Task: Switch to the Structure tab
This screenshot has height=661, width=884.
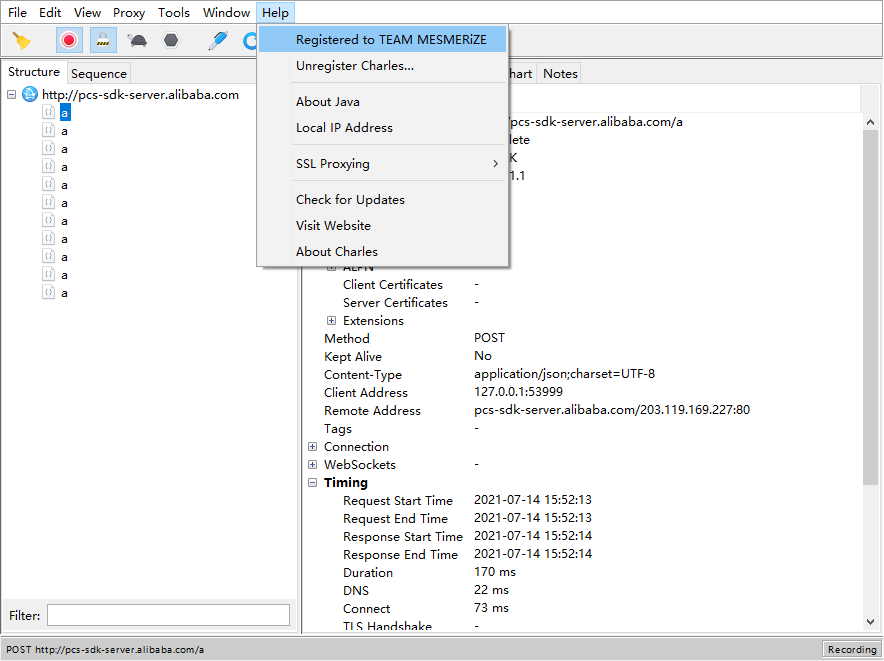Action: pos(34,72)
